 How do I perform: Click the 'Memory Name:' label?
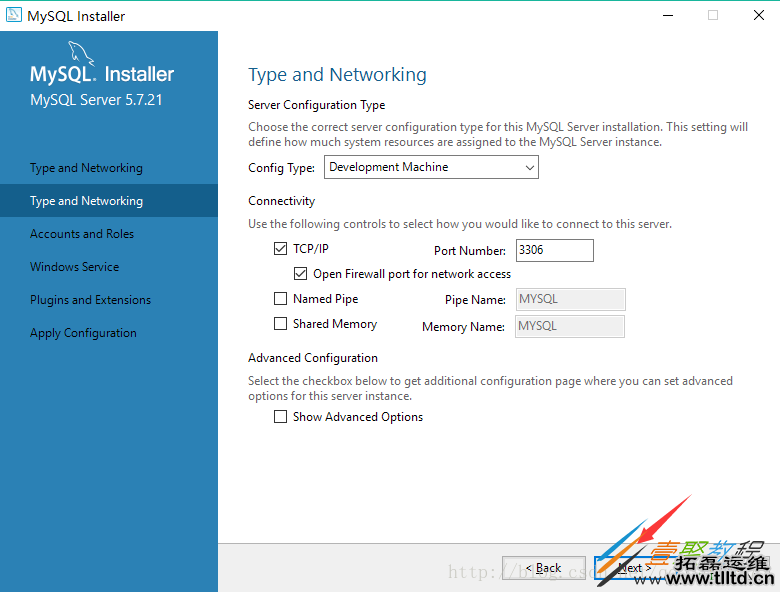(463, 327)
